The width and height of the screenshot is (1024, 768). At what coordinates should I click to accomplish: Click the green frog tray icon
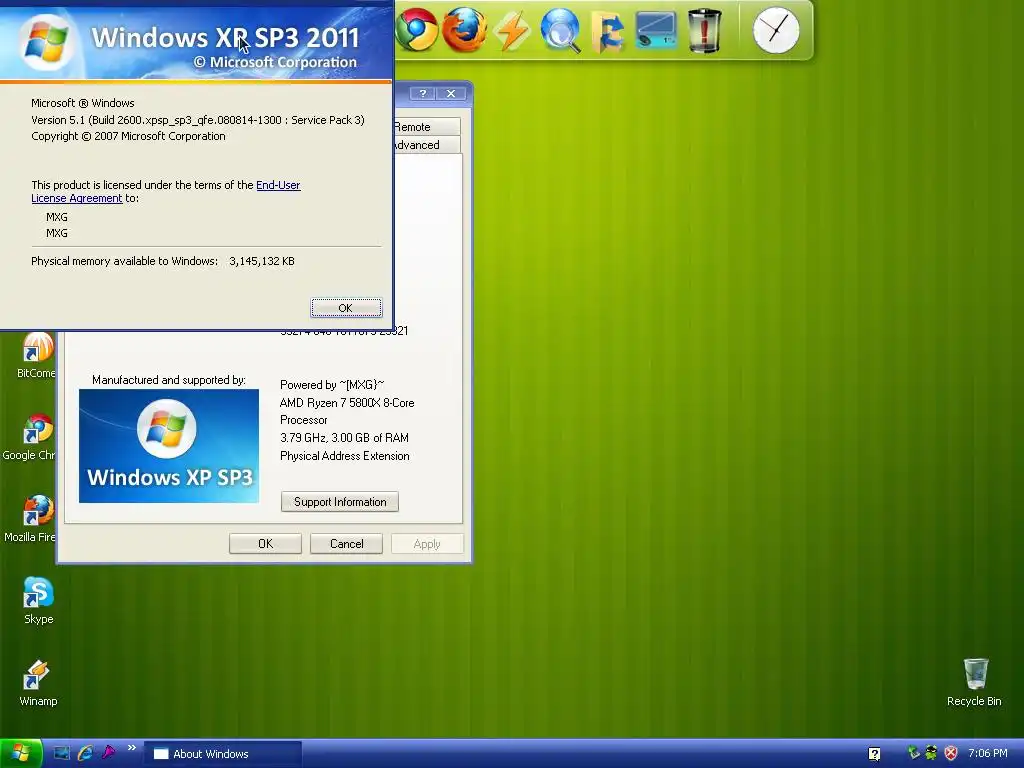(931, 753)
